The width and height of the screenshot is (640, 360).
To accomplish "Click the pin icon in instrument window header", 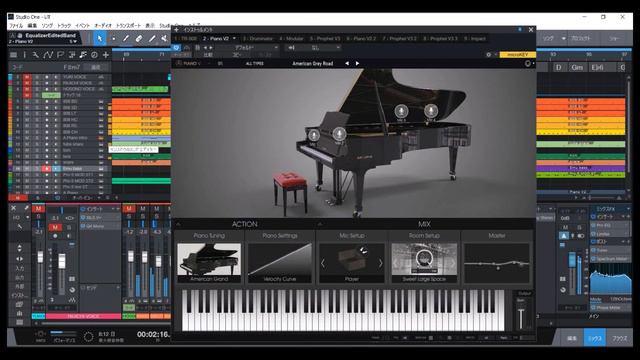I will [x=520, y=29].
